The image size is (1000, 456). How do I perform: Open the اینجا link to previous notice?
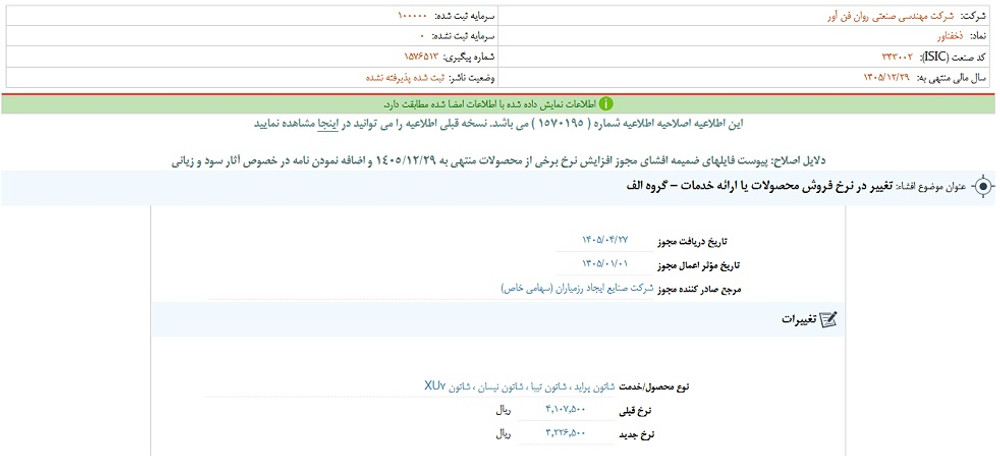[330, 124]
